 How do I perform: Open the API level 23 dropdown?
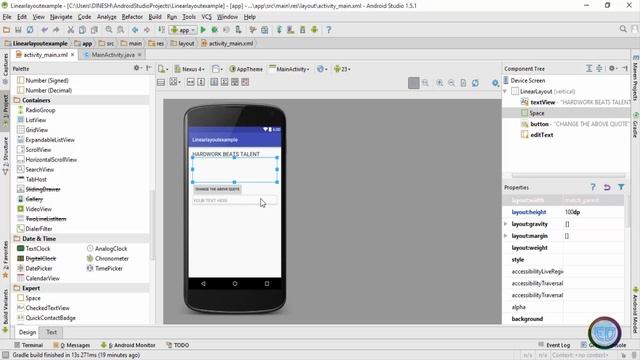(x=342, y=69)
